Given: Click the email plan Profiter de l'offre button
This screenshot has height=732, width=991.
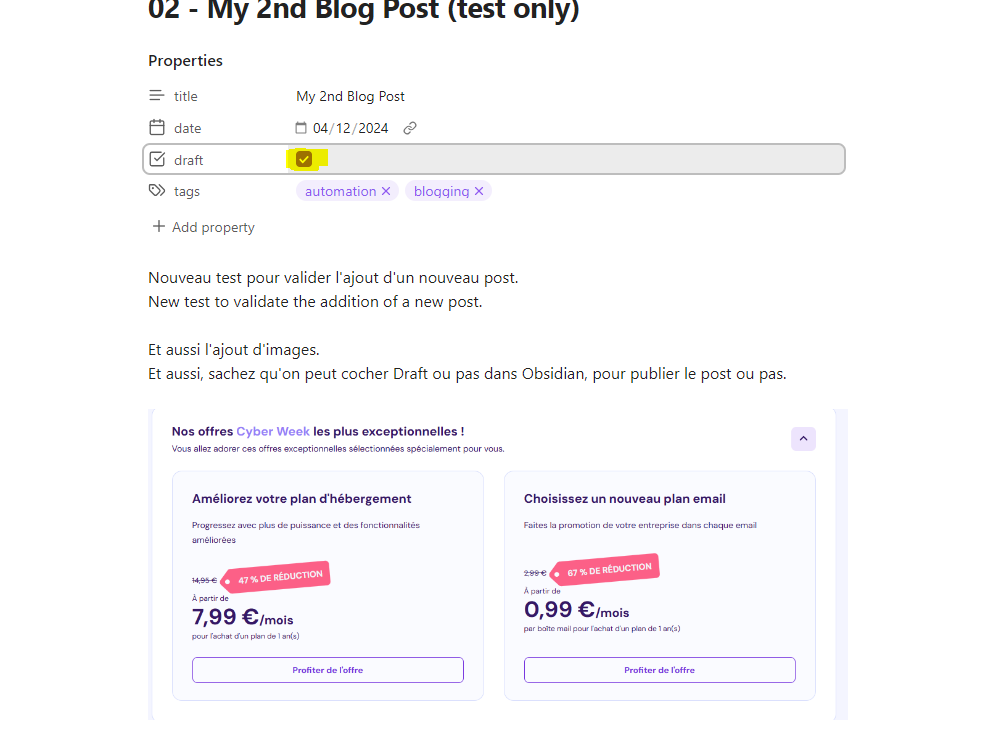Looking at the screenshot, I should point(659,670).
